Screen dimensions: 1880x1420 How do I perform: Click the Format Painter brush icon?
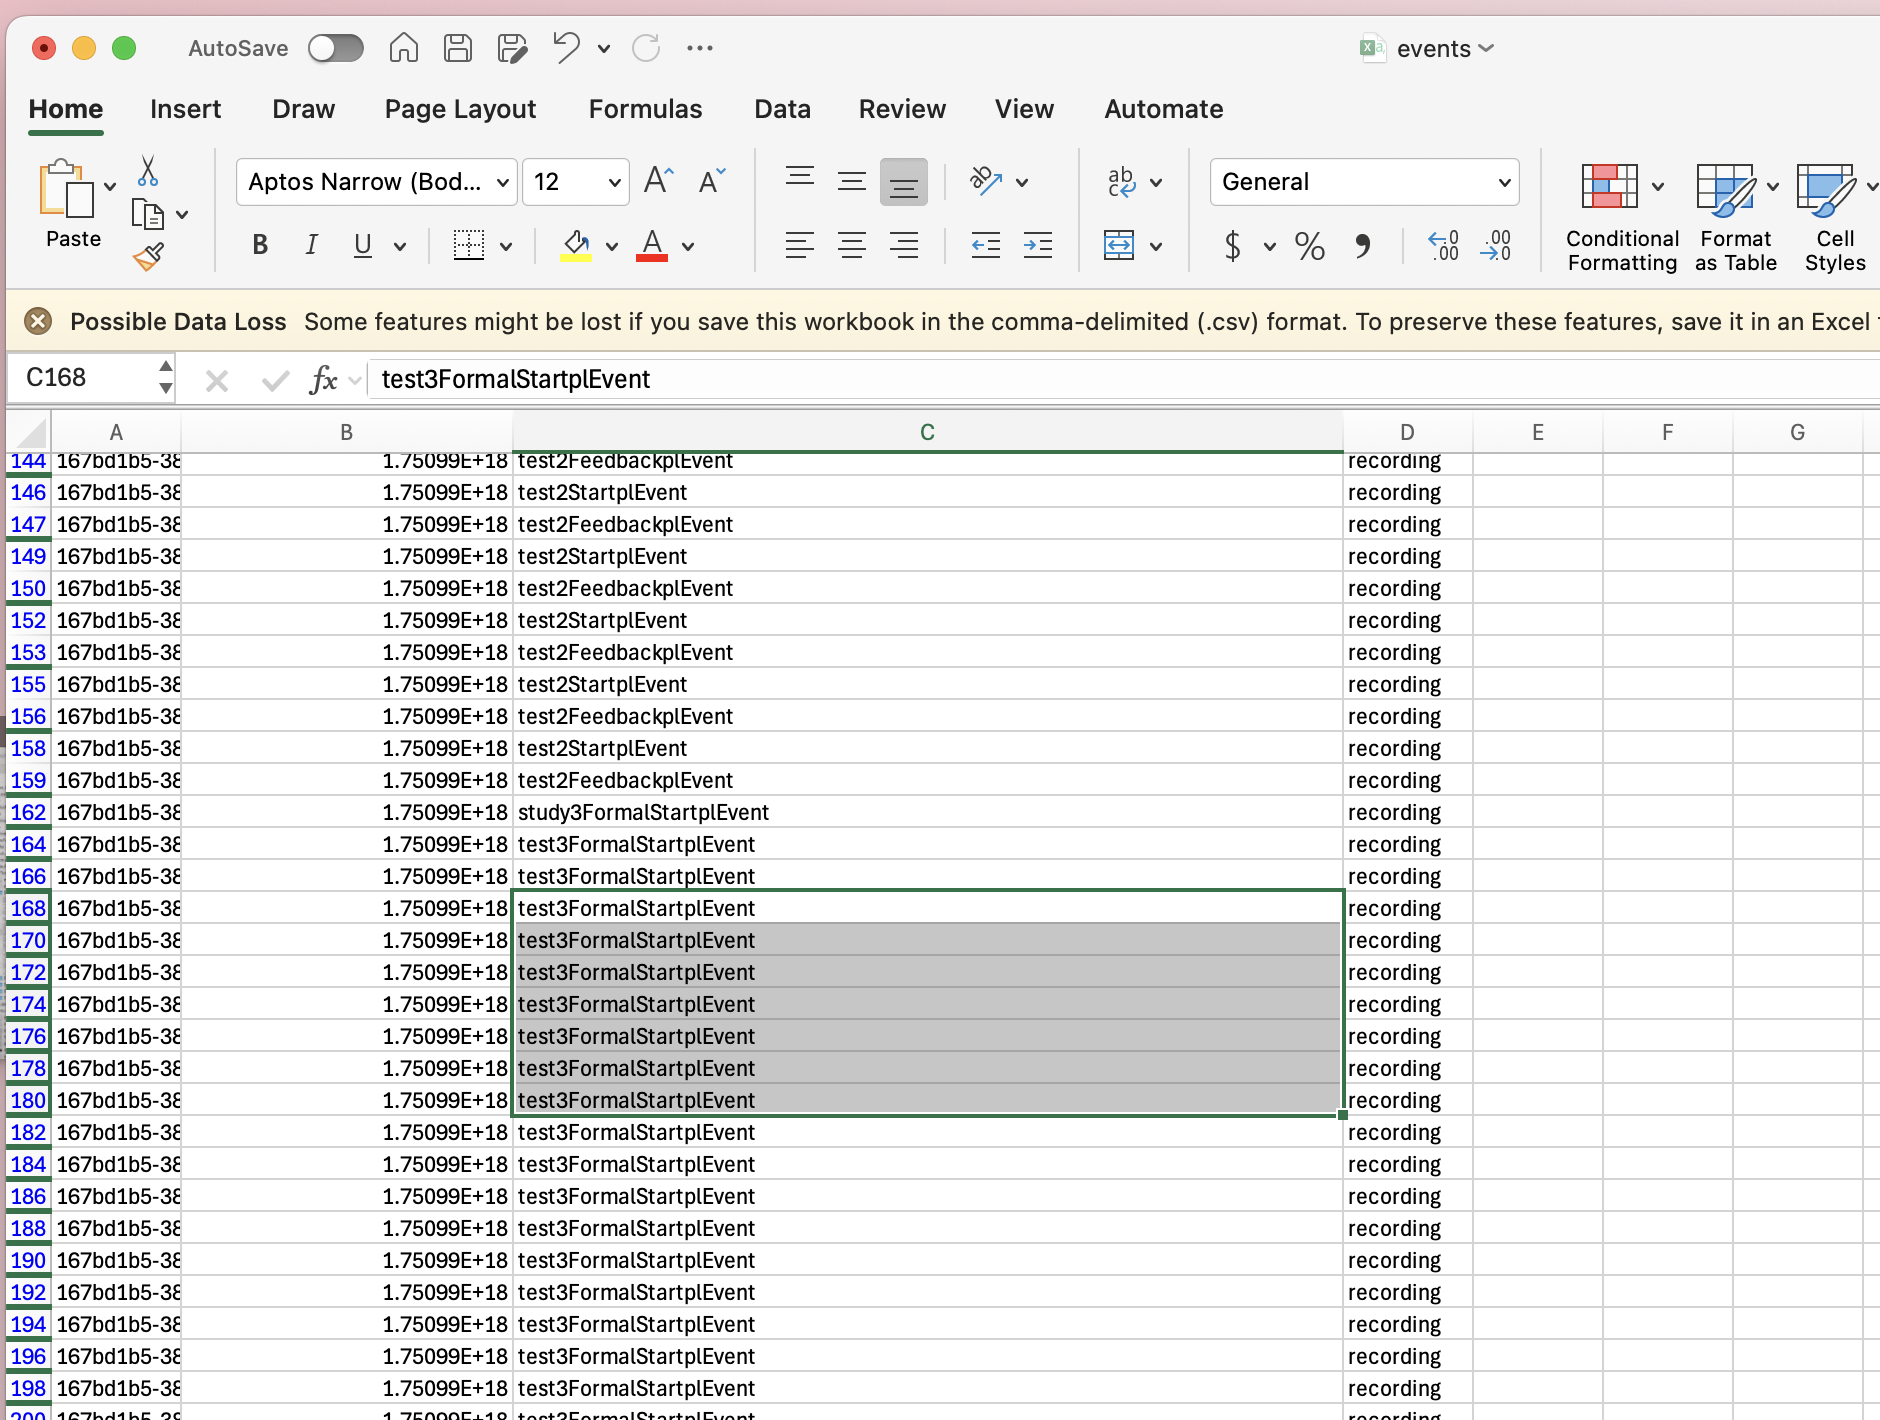[x=148, y=257]
